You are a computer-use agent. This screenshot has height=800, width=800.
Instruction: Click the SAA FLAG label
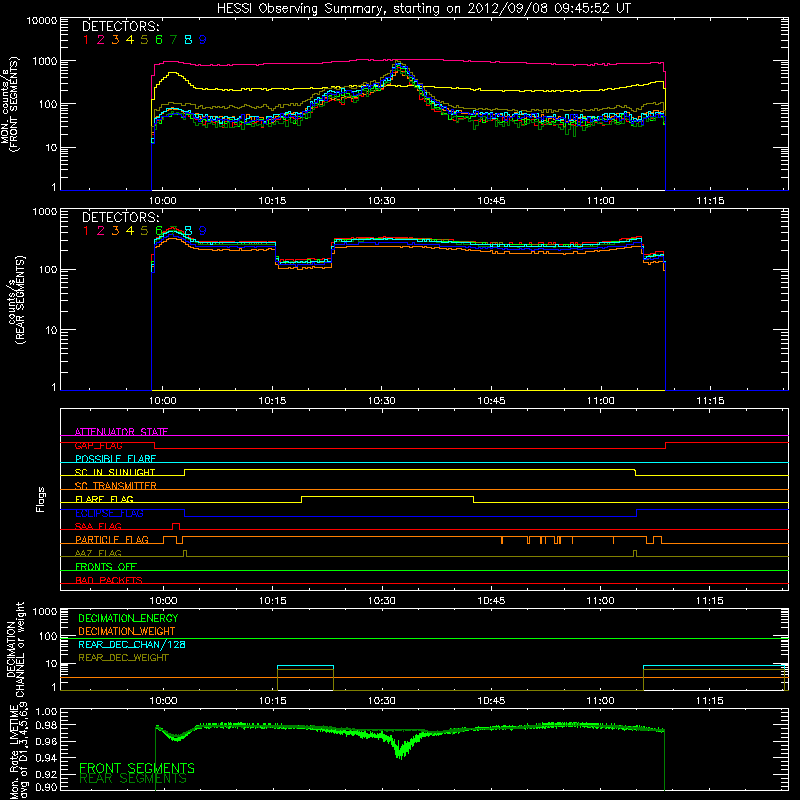click(98, 527)
